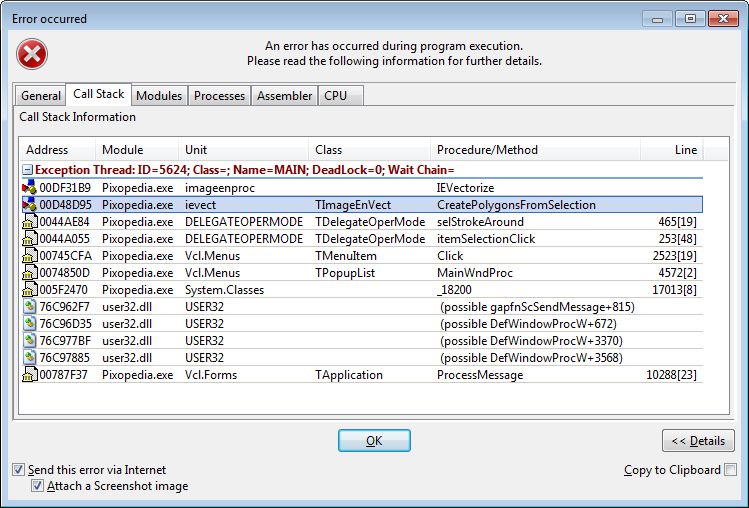749x508 pixels.
Task: Click the possible DefWindowProcW+3568 entry
Action: click(531, 358)
